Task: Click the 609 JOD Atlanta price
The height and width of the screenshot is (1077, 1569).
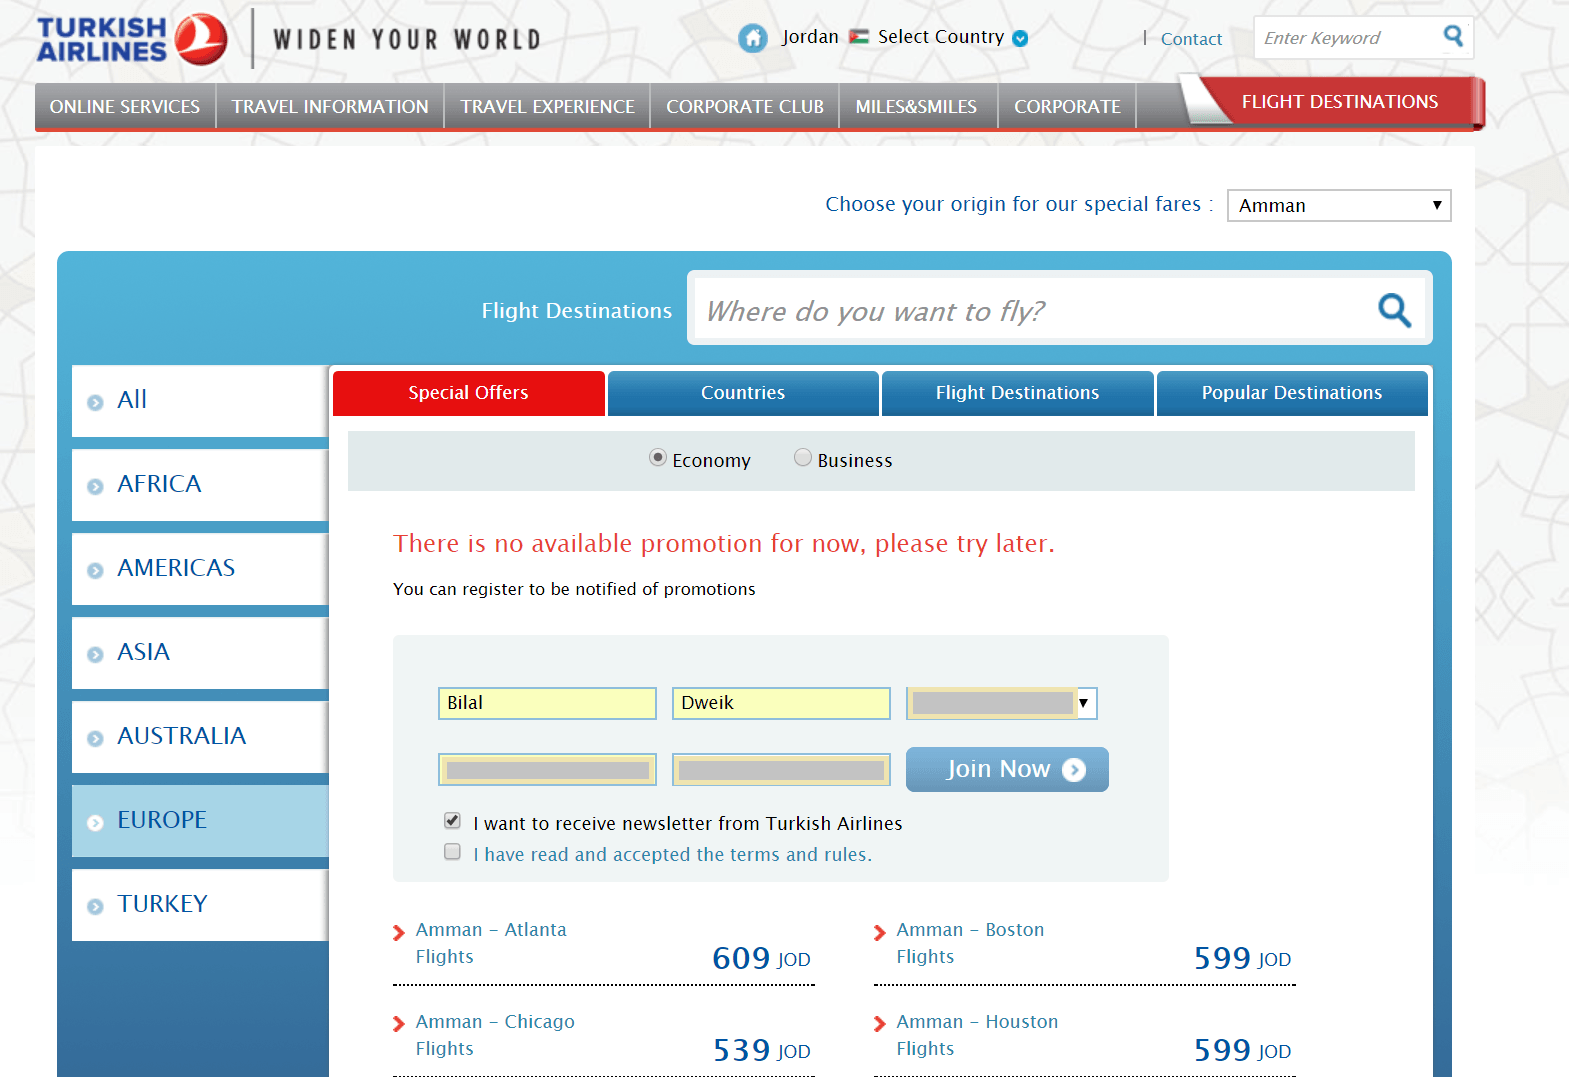Action: [761, 958]
